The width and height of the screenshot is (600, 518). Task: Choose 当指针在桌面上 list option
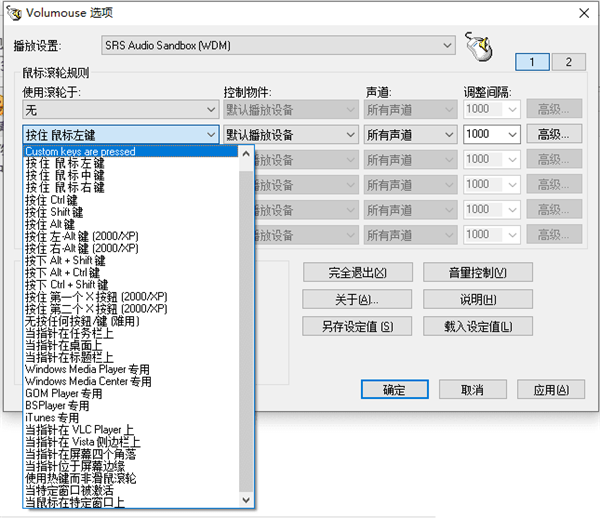click(62, 344)
